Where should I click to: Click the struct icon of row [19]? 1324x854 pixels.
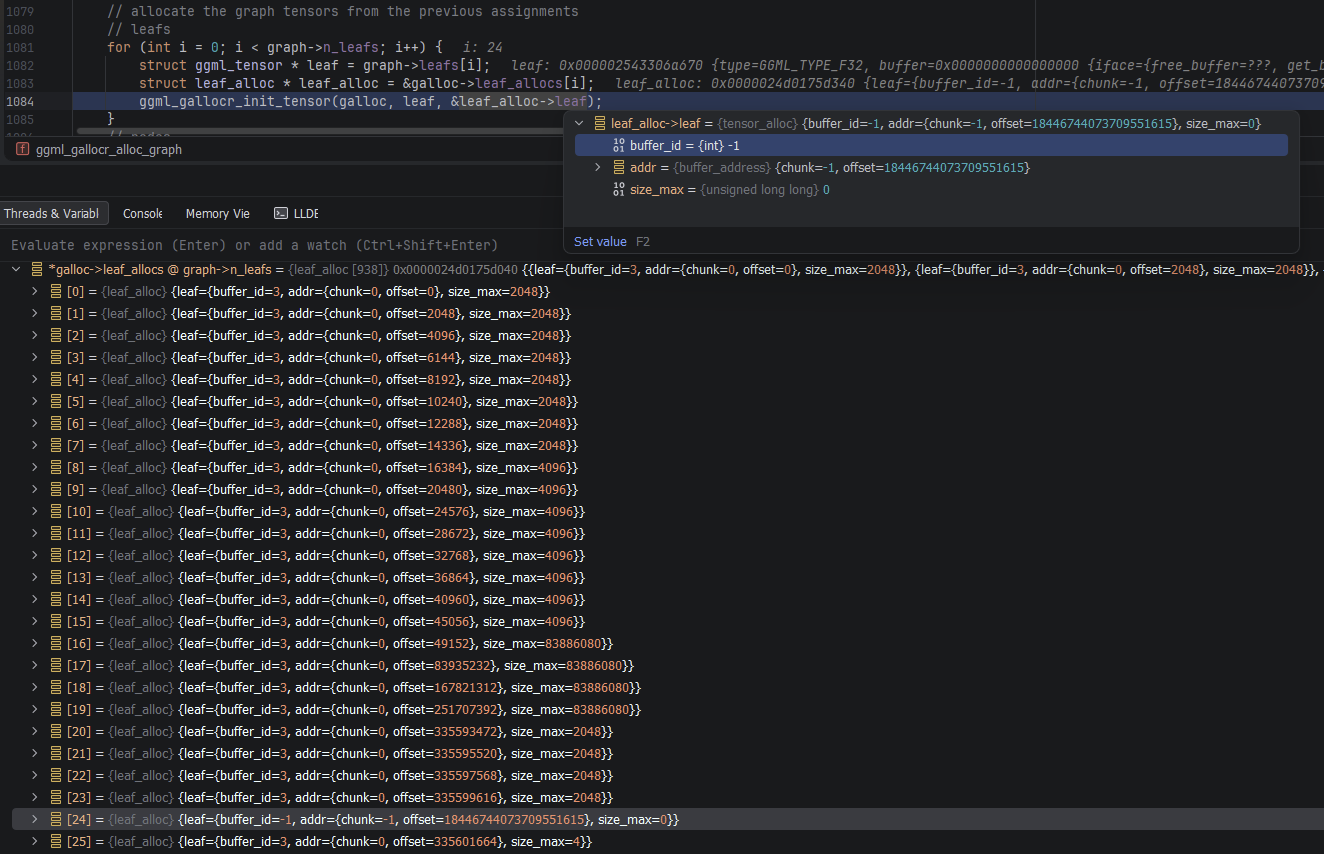point(56,709)
